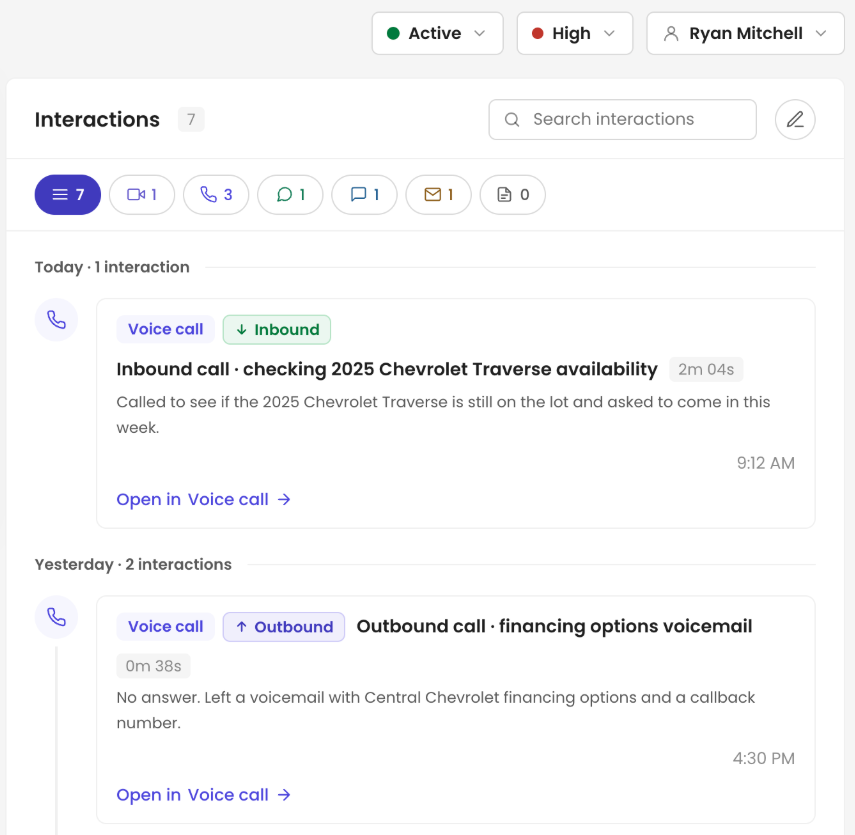Filter by video call interactions
Image resolution: width=855 pixels, height=835 pixels.
142,195
